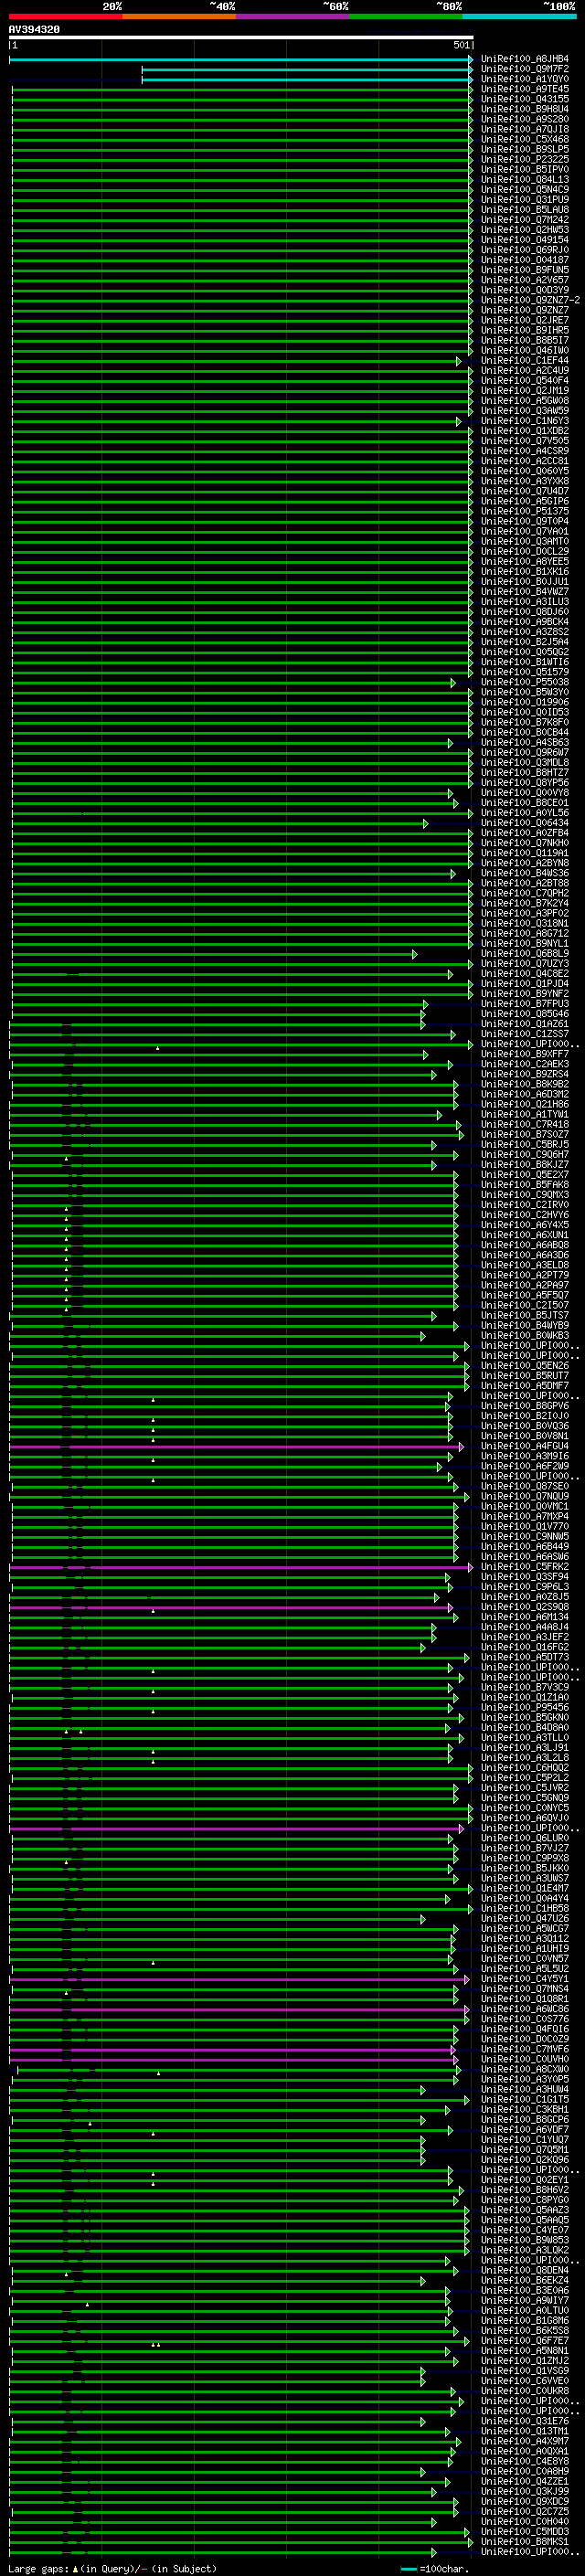Select the UniRef100_A1TYW1 label
Viewport: 585px width, 2576px height.
(524, 1115)
